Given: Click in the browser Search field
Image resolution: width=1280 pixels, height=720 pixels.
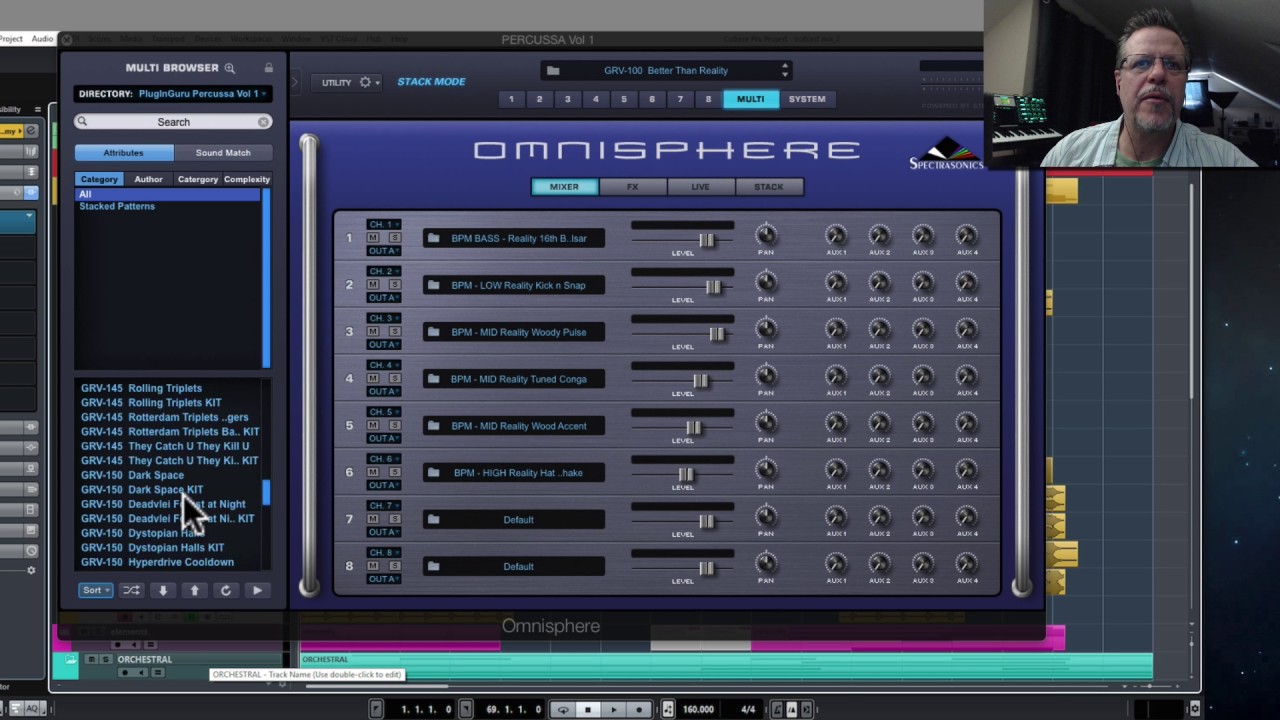Looking at the screenshot, I should coord(173,122).
